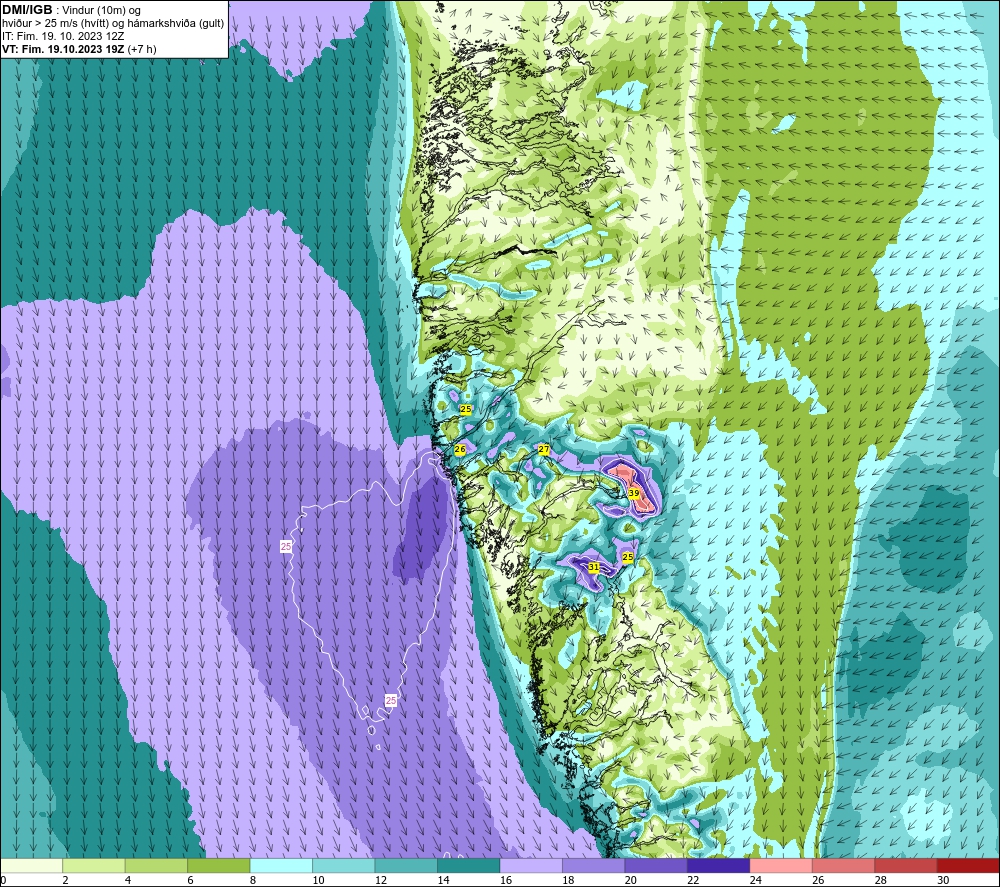Pick the pale yellow 0–2 m/s legend swatch
Screen dimensions: 1000x887
coord(31,866)
